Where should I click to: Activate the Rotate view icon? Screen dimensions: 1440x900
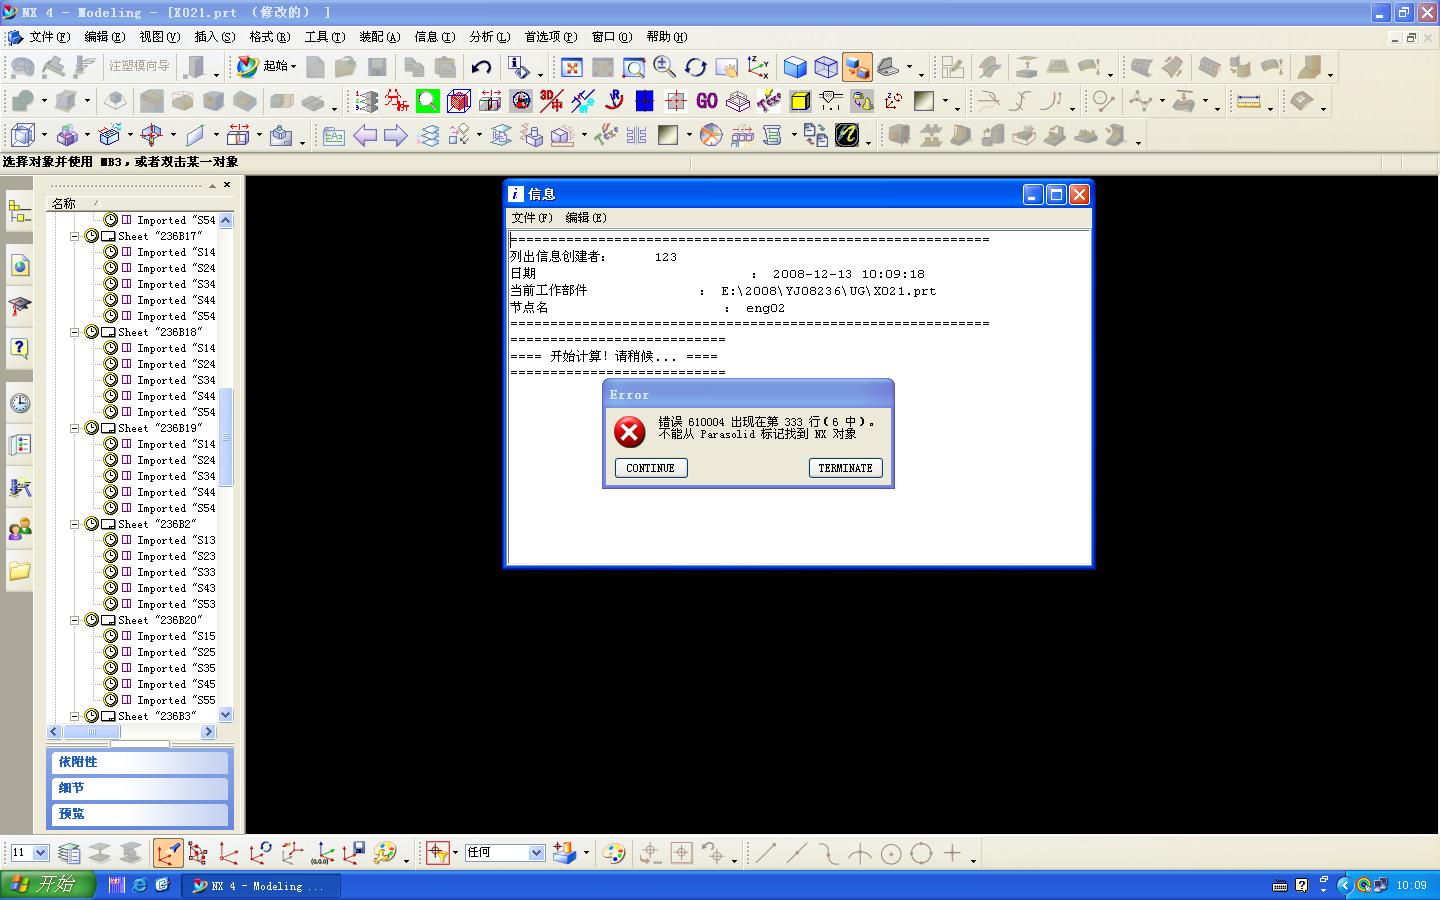695,67
